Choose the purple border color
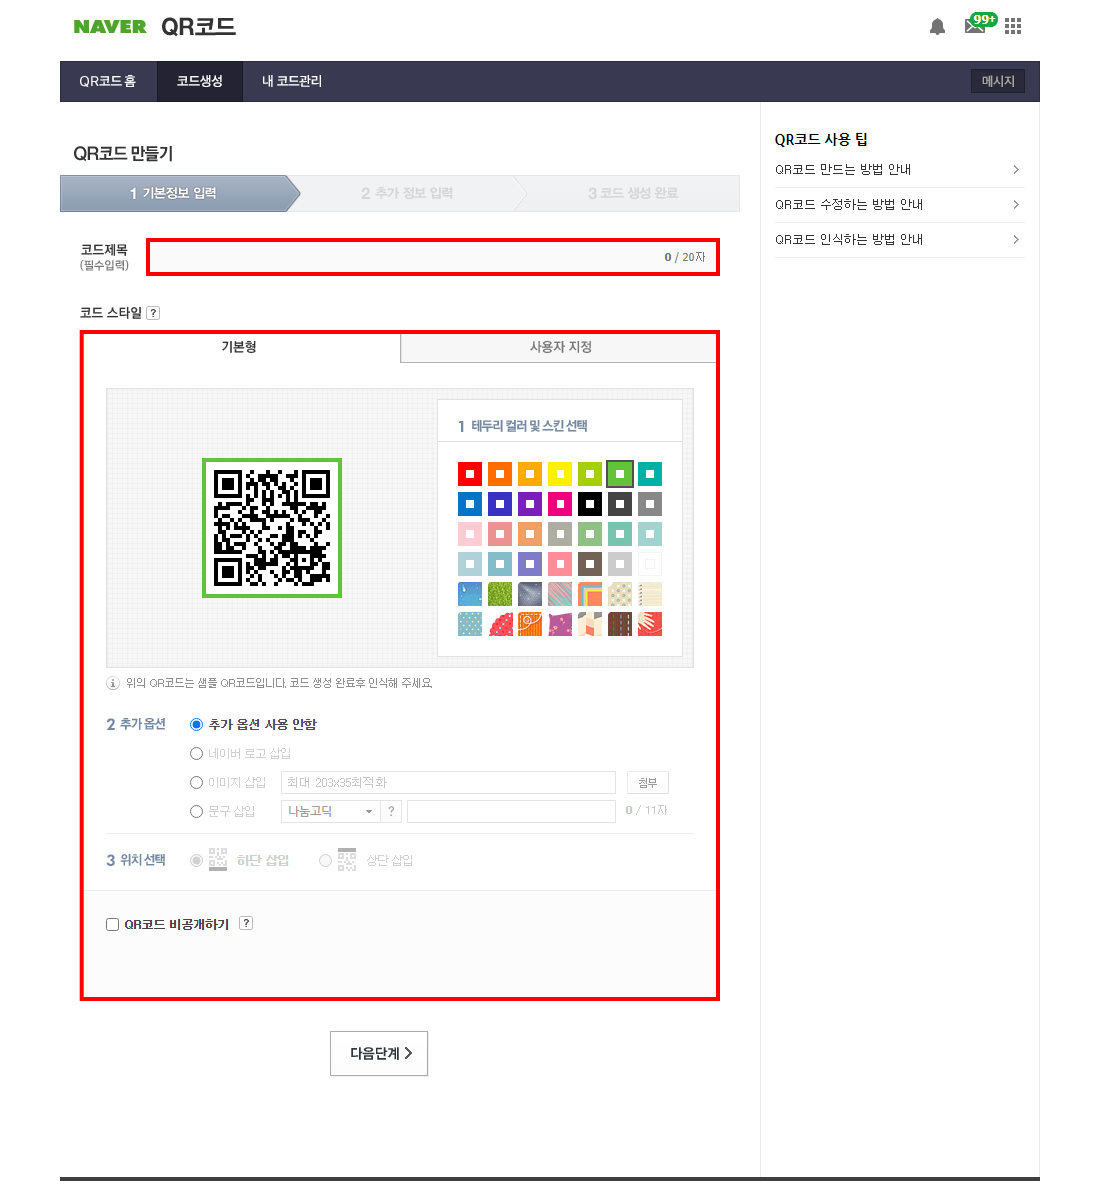 point(530,504)
